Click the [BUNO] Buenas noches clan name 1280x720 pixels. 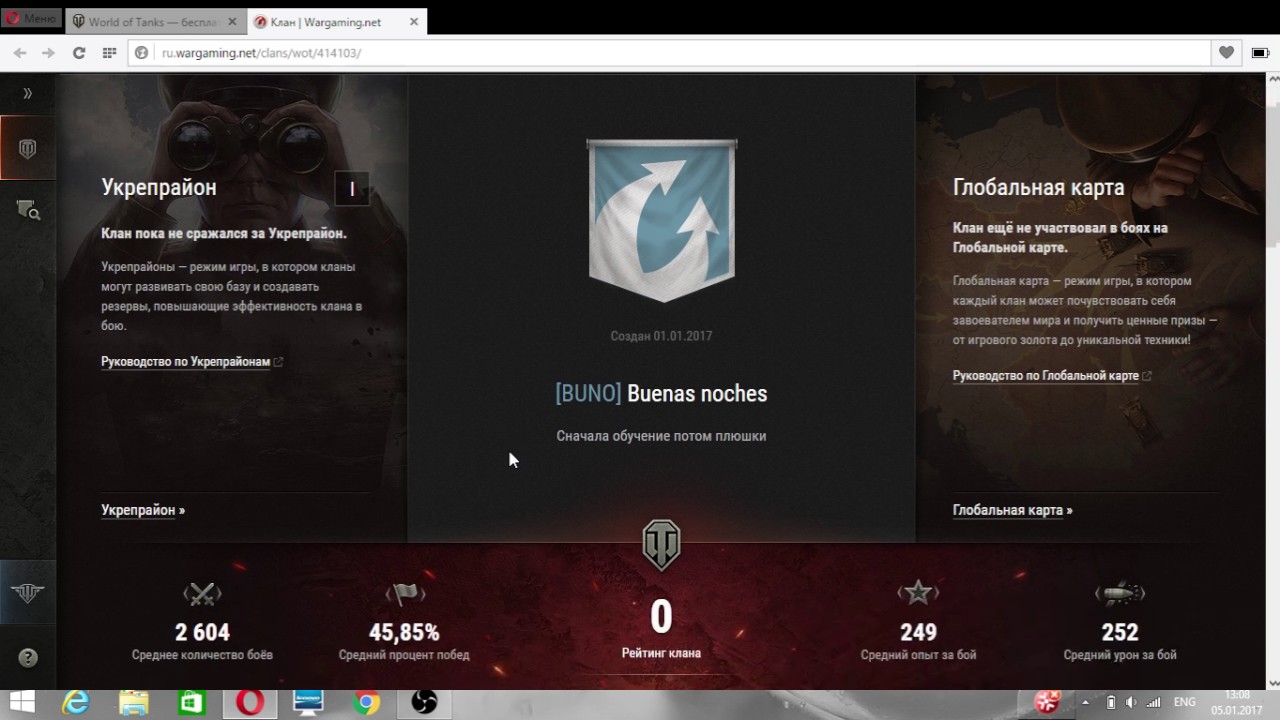[x=661, y=393]
